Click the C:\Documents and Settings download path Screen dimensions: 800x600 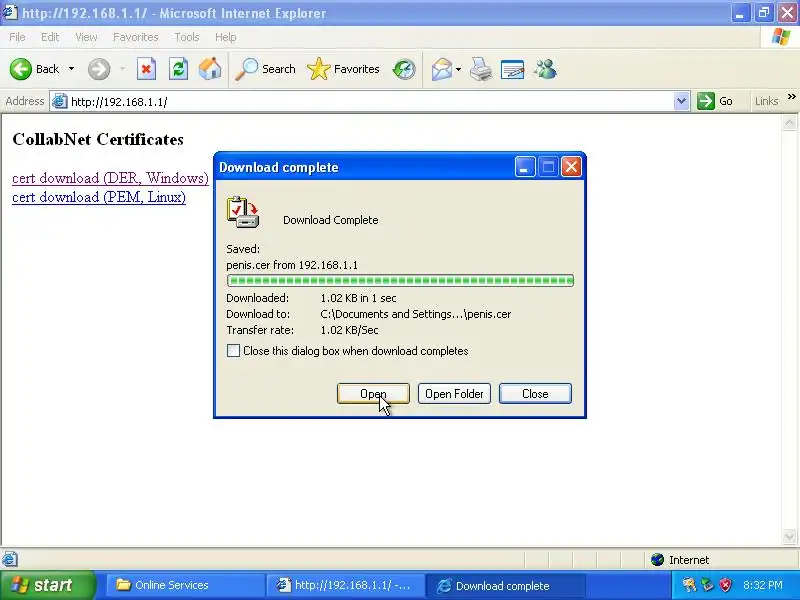point(416,314)
